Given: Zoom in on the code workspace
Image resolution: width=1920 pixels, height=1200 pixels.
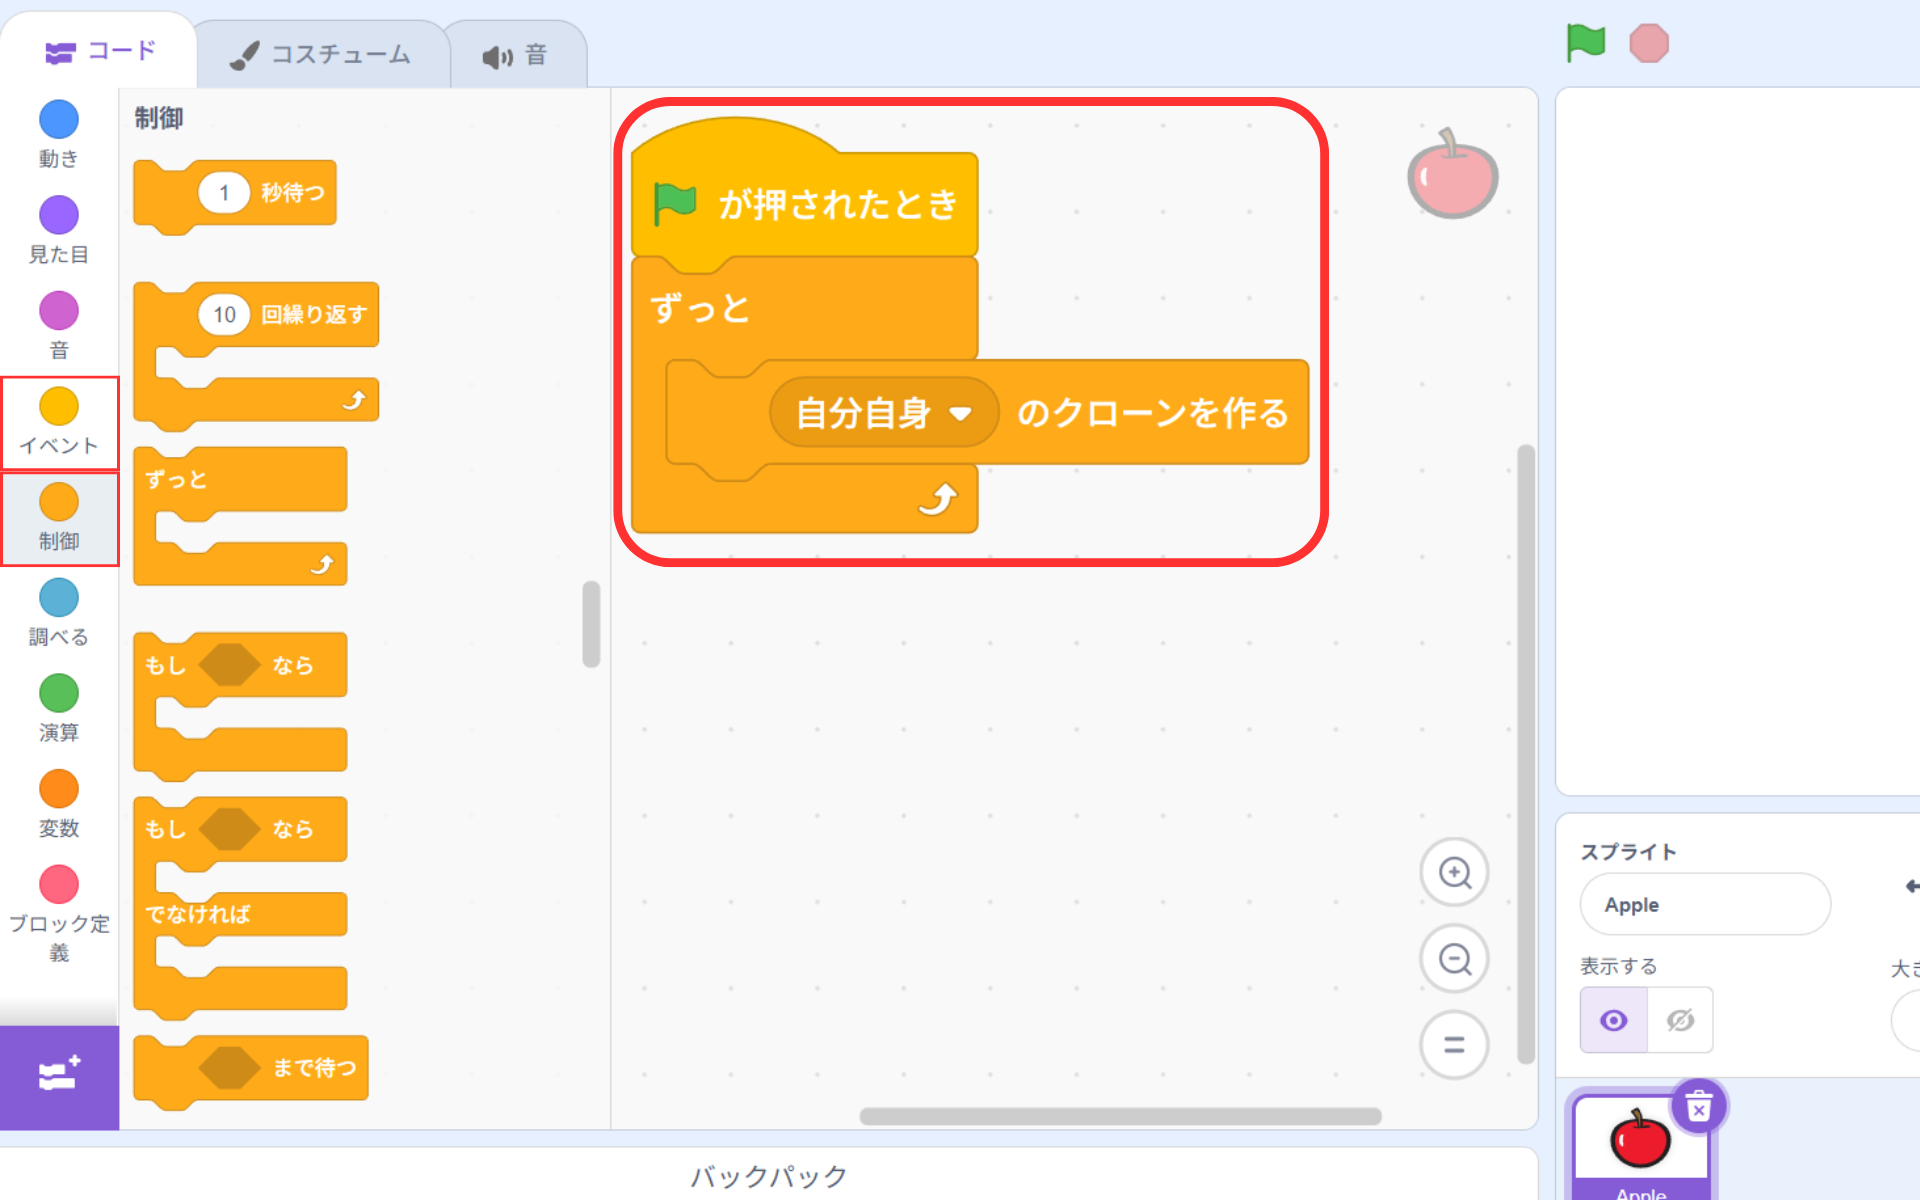Looking at the screenshot, I should coord(1454,872).
